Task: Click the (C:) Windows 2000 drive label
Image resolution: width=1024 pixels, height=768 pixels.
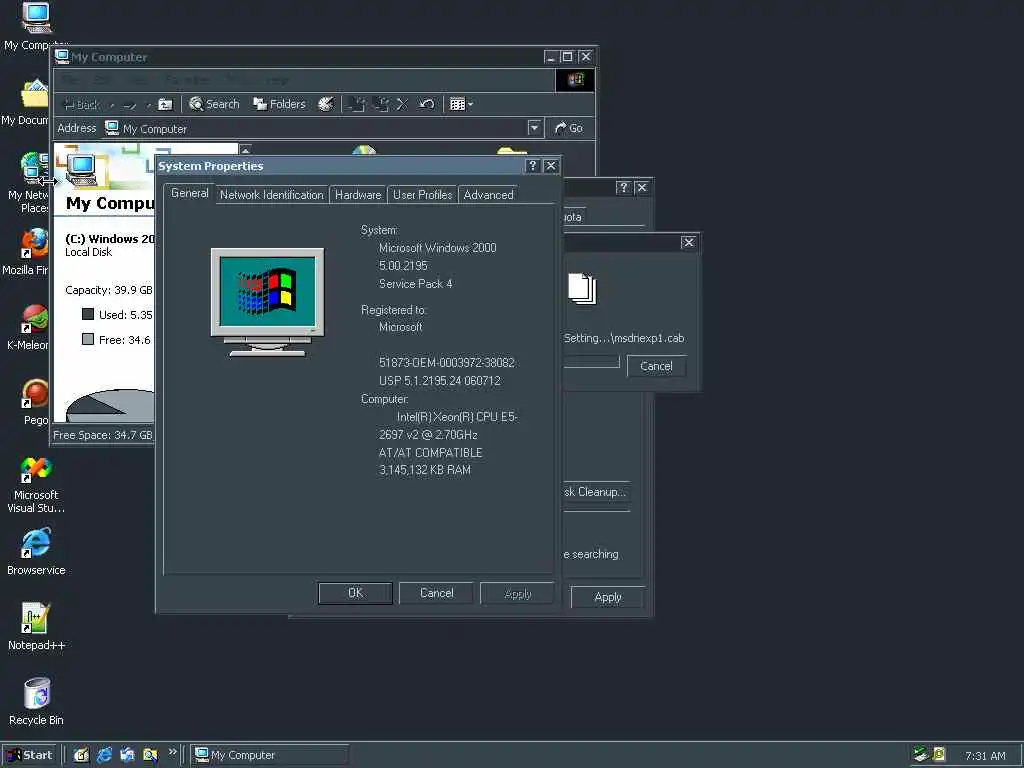Action: click(110, 238)
